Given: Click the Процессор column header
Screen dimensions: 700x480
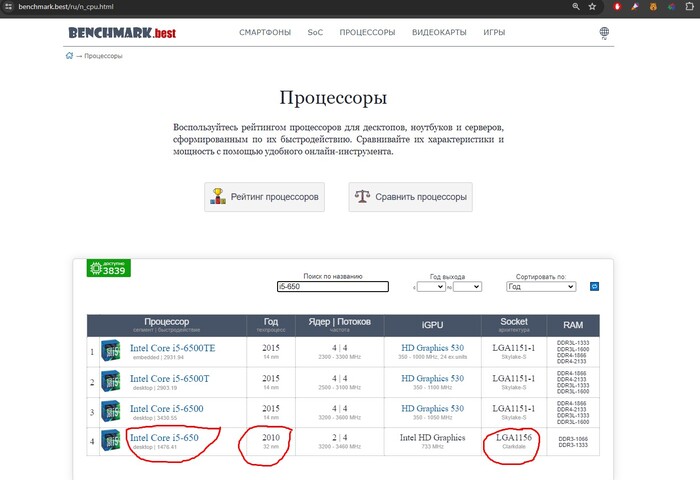Looking at the screenshot, I should tap(167, 325).
